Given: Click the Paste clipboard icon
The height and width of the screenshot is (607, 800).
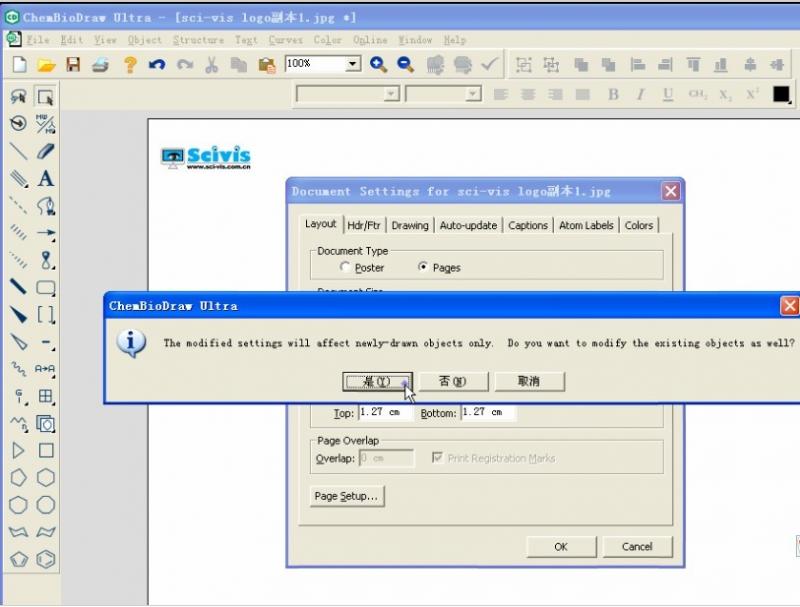Looking at the screenshot, I should [x=266, y=65].
